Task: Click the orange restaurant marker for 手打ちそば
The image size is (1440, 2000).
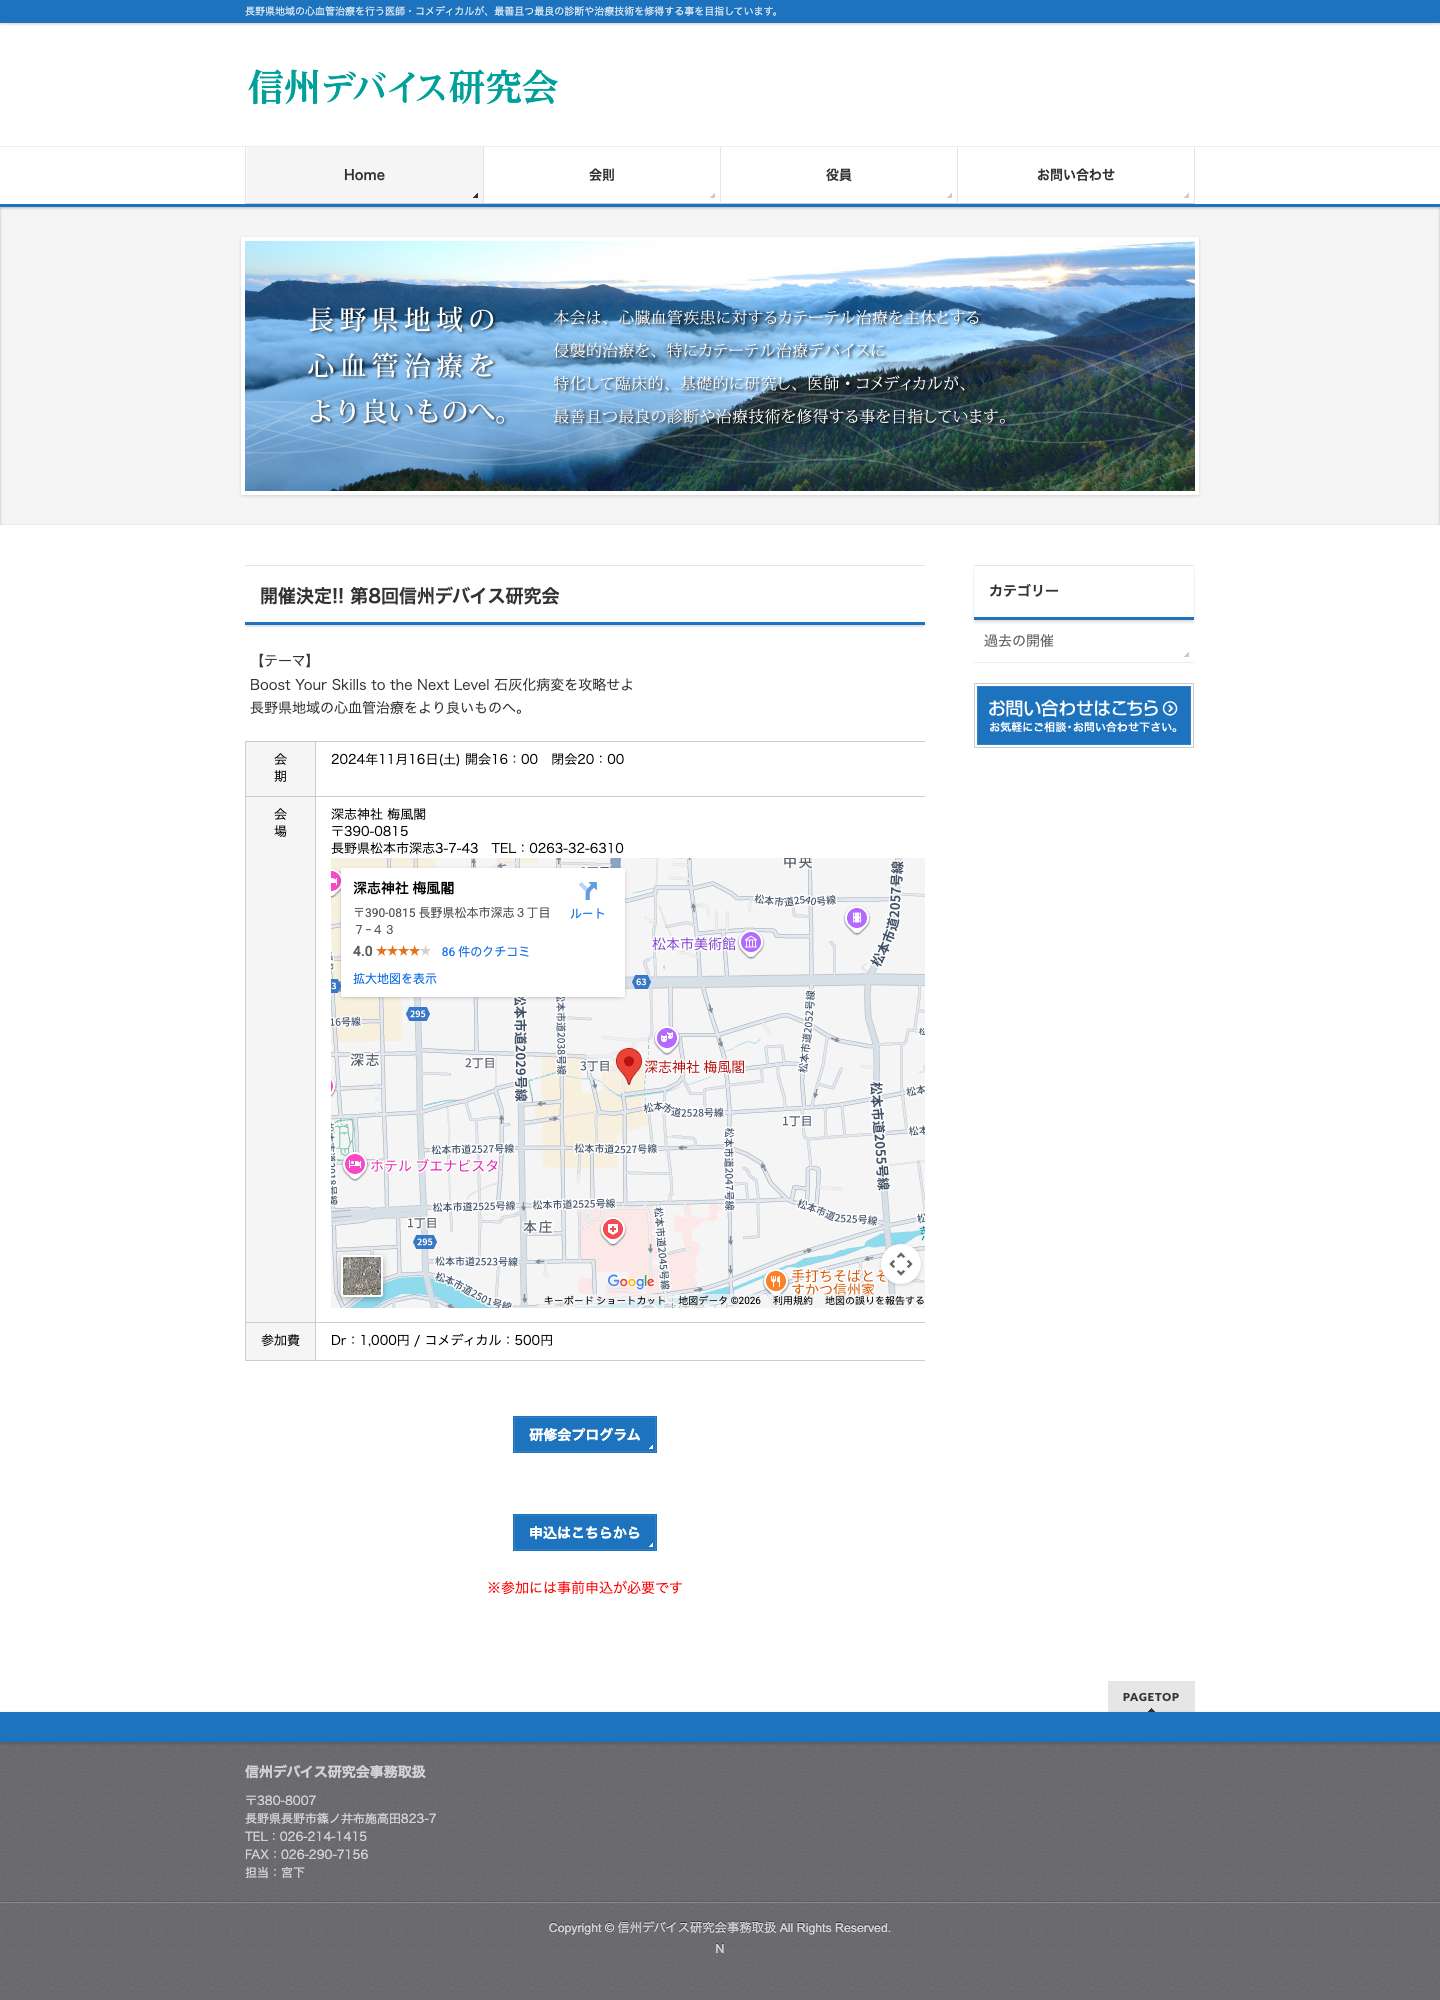Action: 775,1281
